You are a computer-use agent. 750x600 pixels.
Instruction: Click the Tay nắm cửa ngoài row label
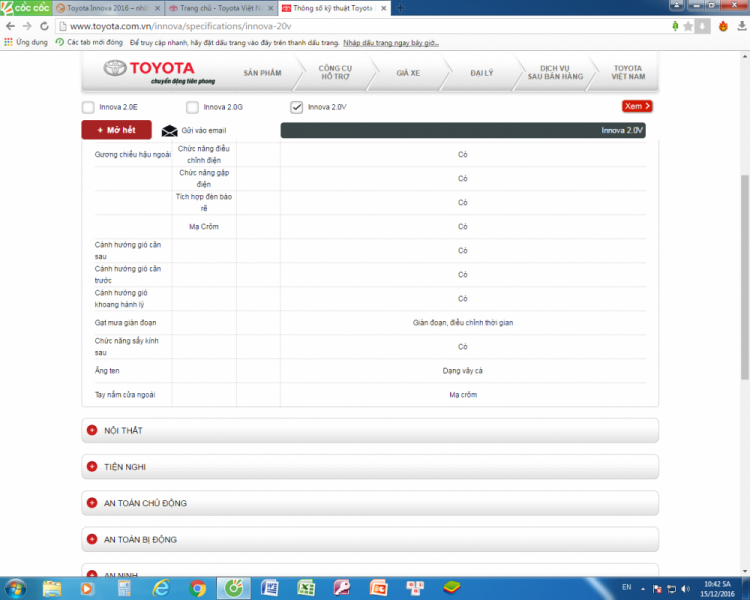(x=125, y=395)
